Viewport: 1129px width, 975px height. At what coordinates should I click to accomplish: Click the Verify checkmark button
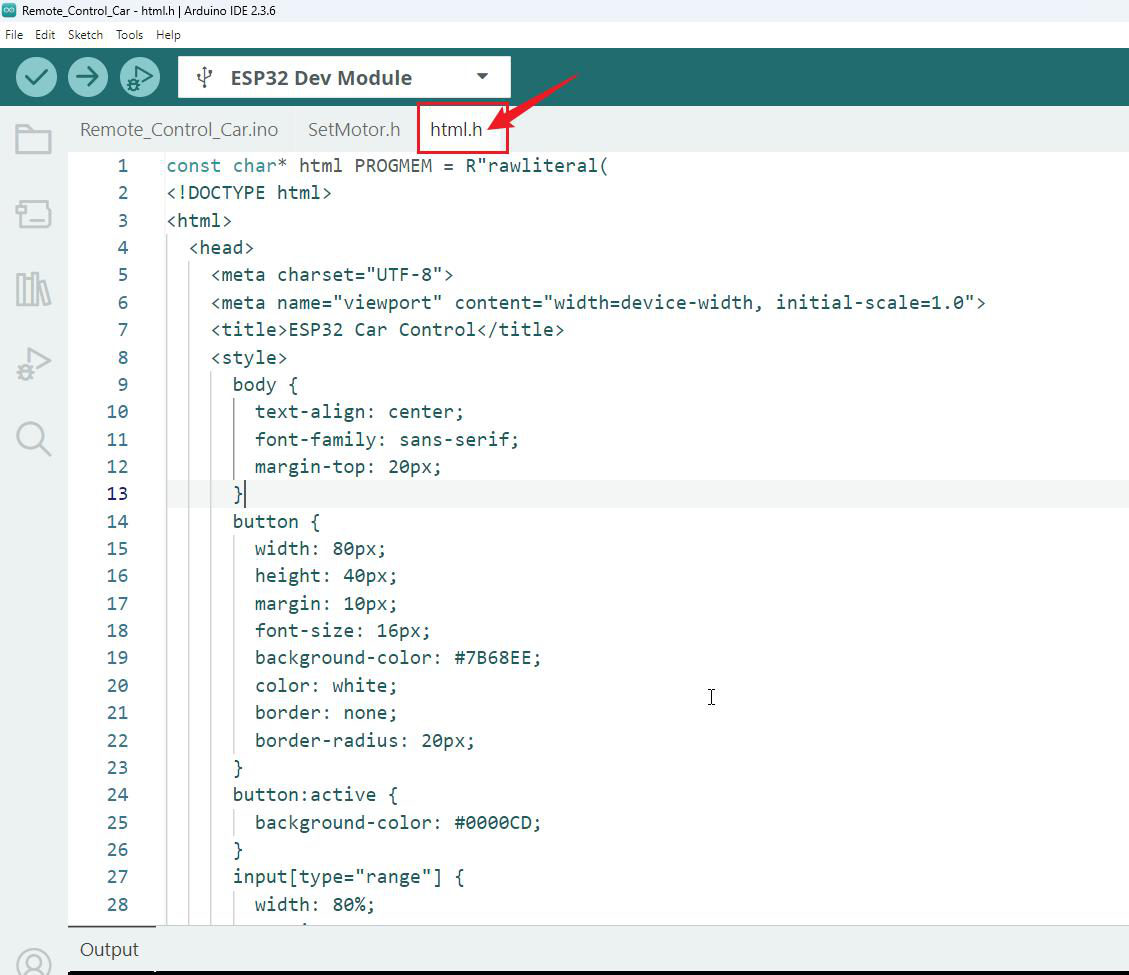[36, 77]
